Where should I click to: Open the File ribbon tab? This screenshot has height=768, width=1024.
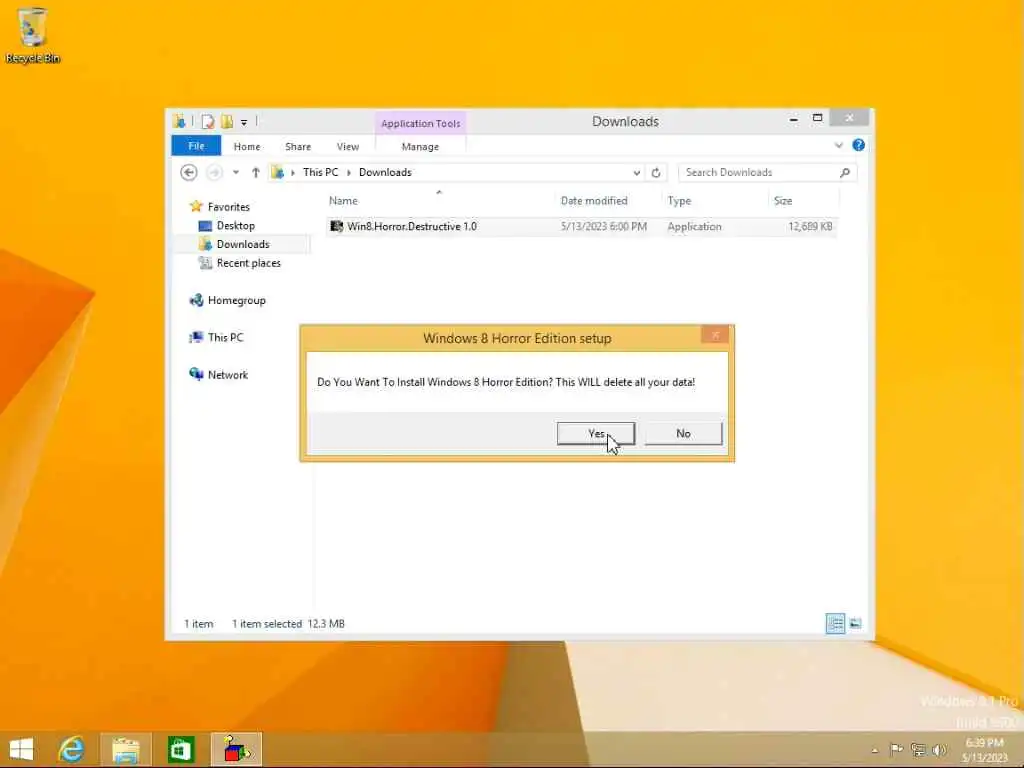pyautogui.click(x=196, y=146)
